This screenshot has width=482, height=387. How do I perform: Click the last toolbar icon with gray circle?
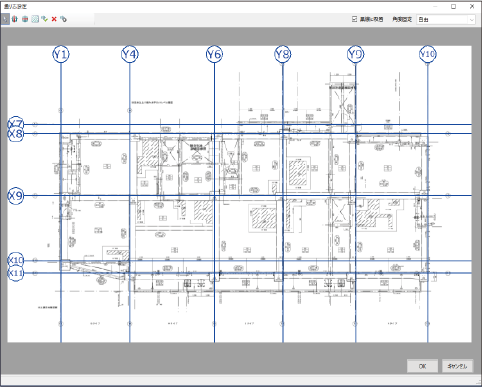point(64,19)
